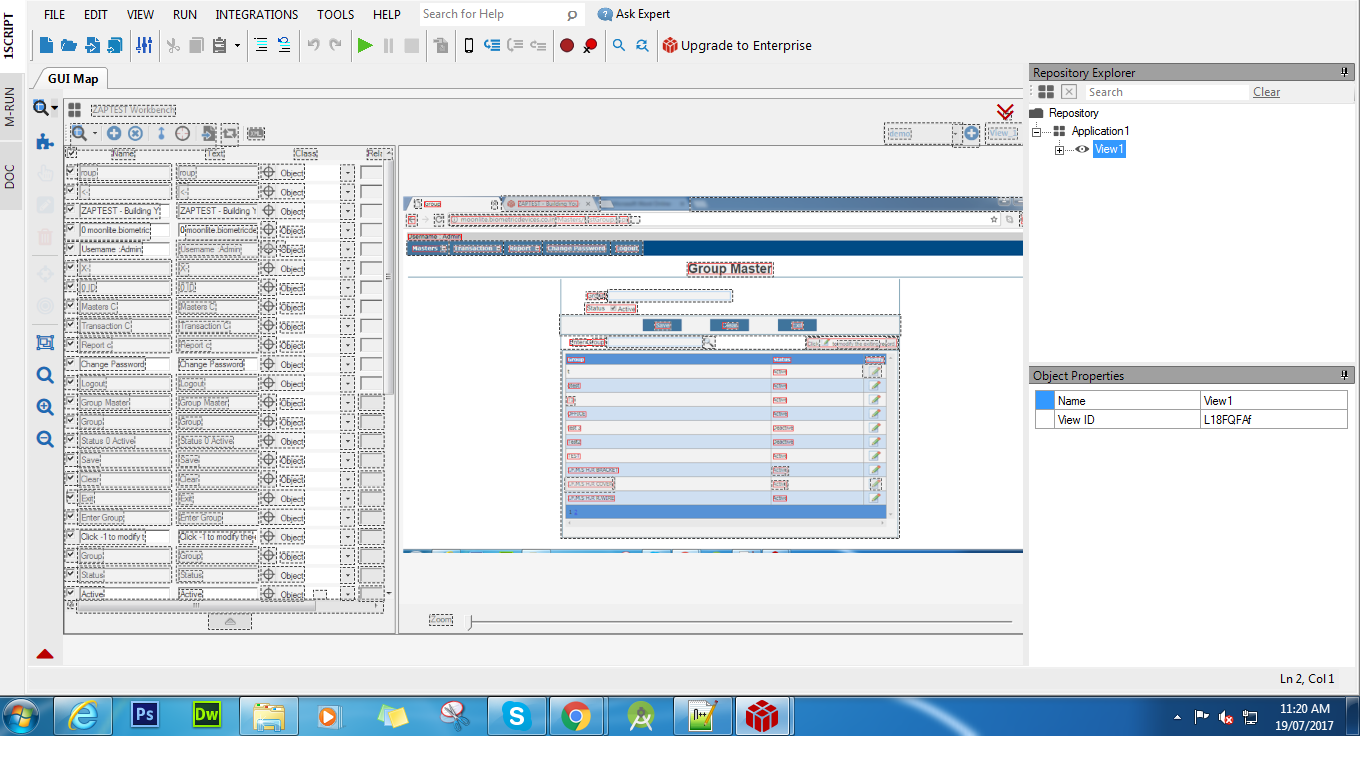The width and height of the screenshot is (1366, 768).
Task: Switch to the M-RUN side tab
Action: click(10, 106)
